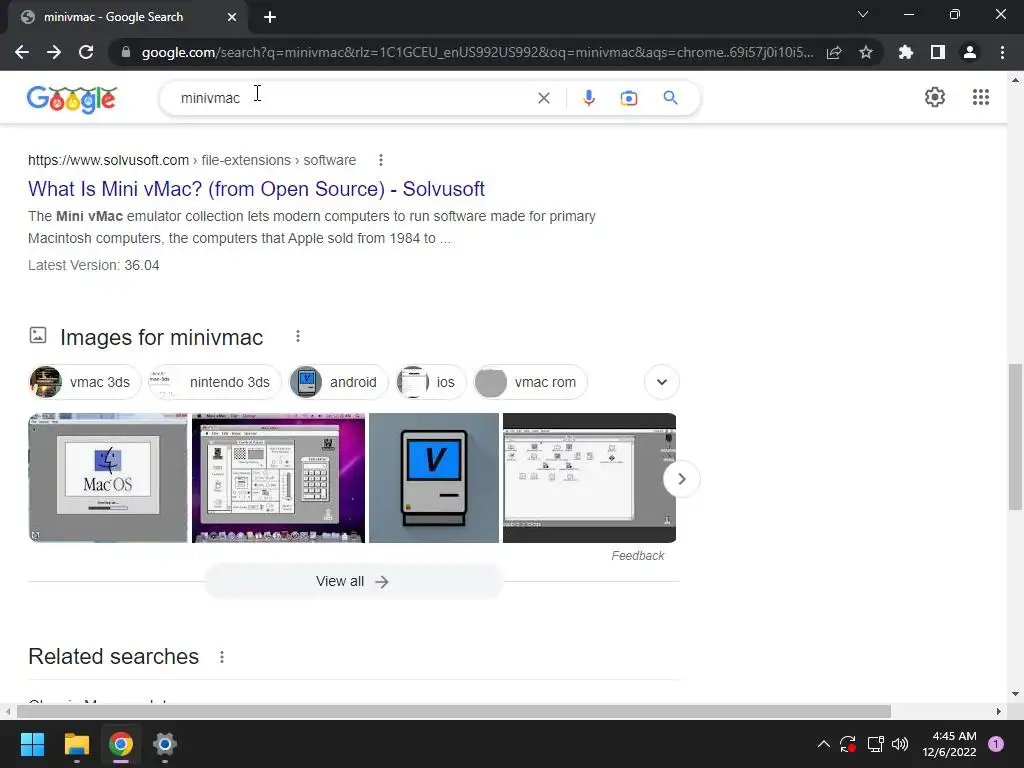Open options dots beside Related searches
Image resolution: width=1024 pixels, height=768 pixels.
click(222, 657)
